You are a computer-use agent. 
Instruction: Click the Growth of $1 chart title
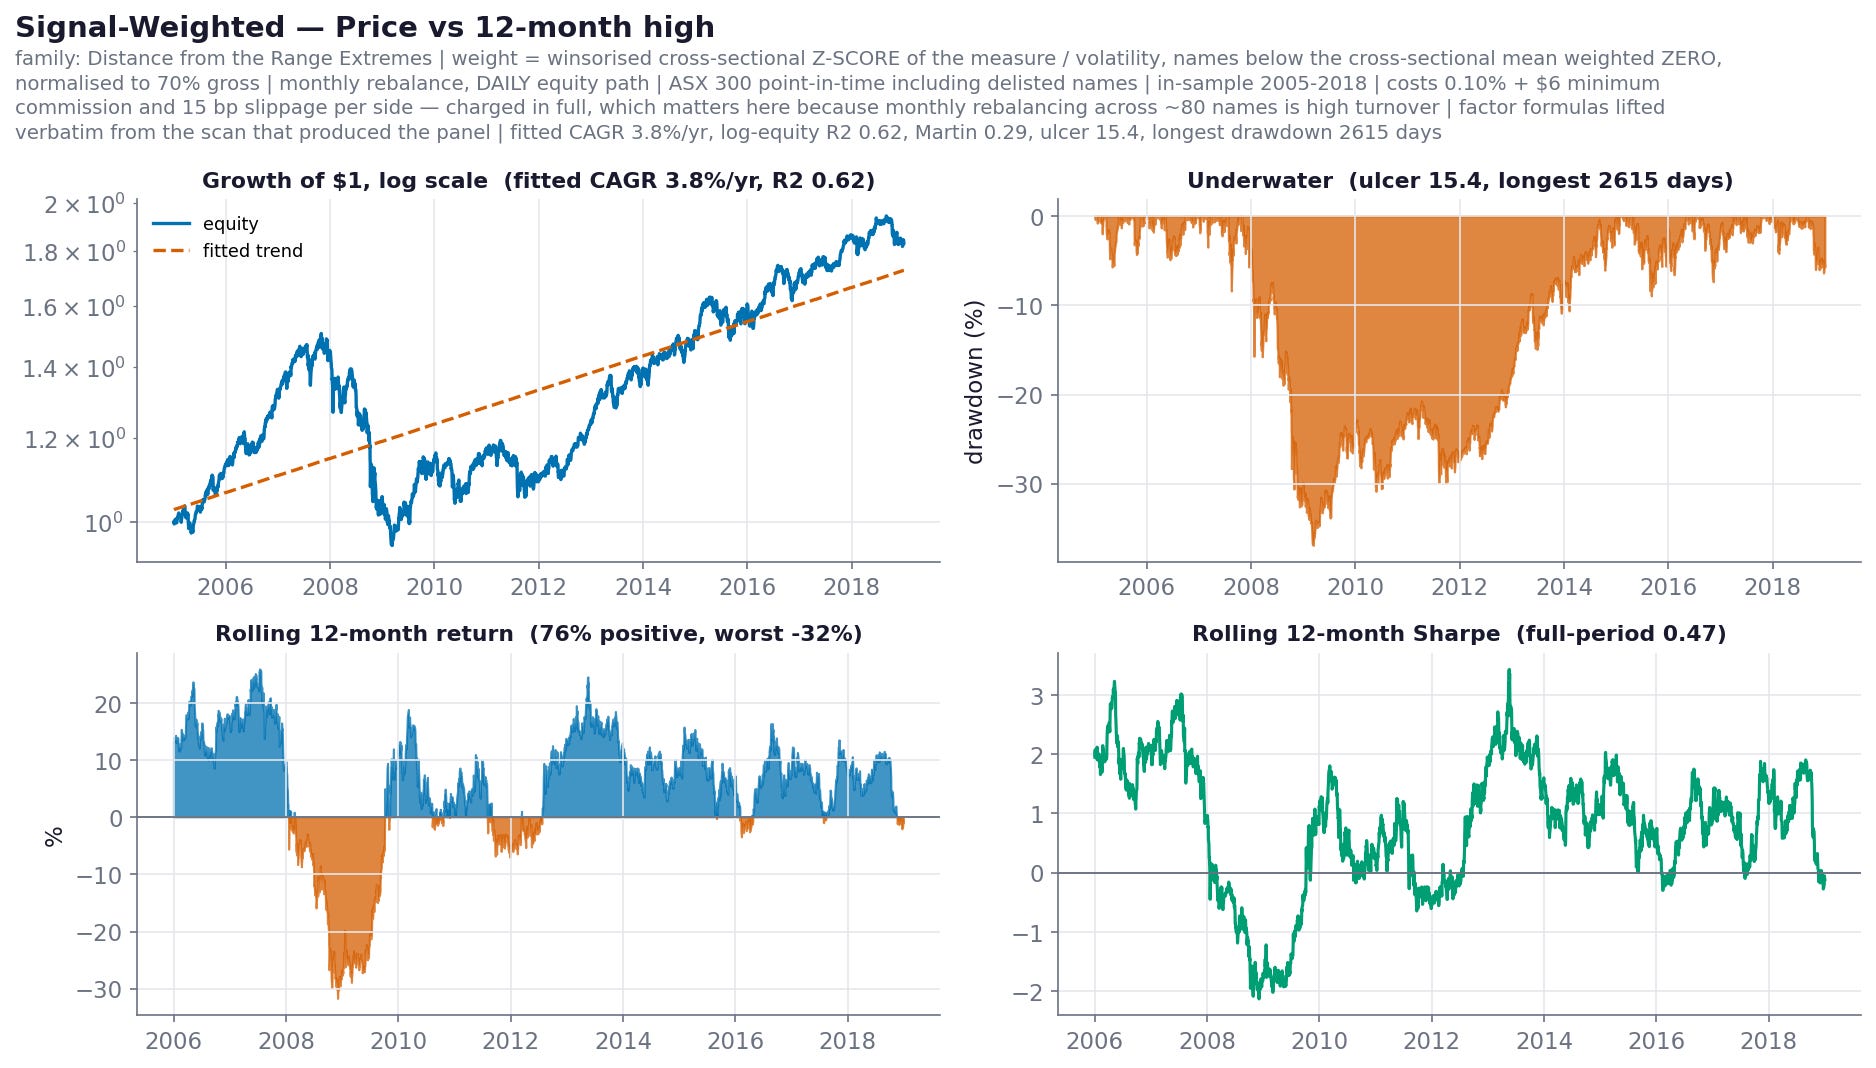coord(538,181)
